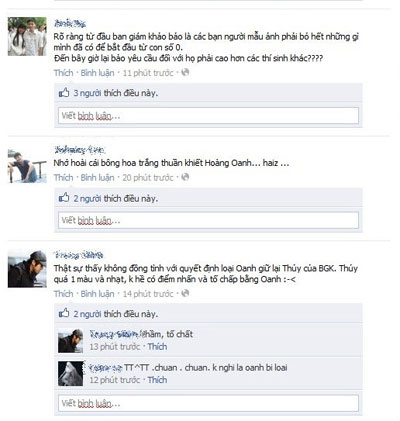Focus the bottom Viết bình luận field
The image size is (400, 421).
click(208, 403)
